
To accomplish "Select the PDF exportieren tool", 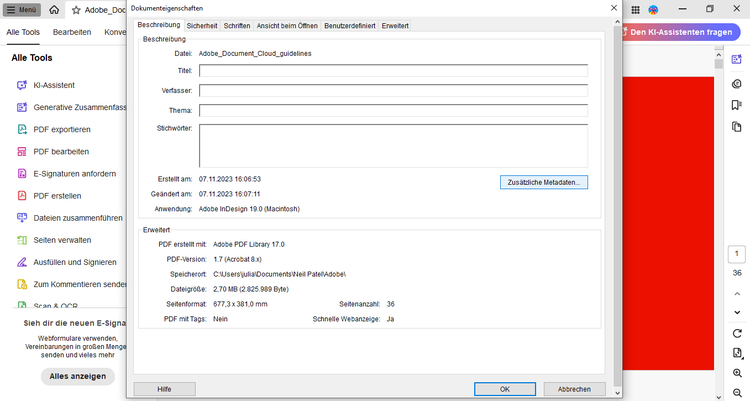I will click(54, 129).
